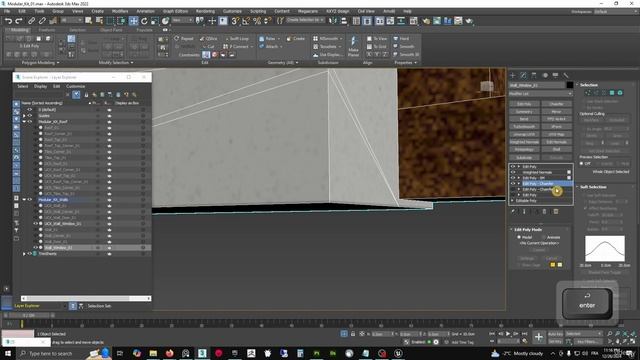Switch to the Freeform ribbon tab
Viewport: 640px width, 360px height.
click(x=47, y=30)
